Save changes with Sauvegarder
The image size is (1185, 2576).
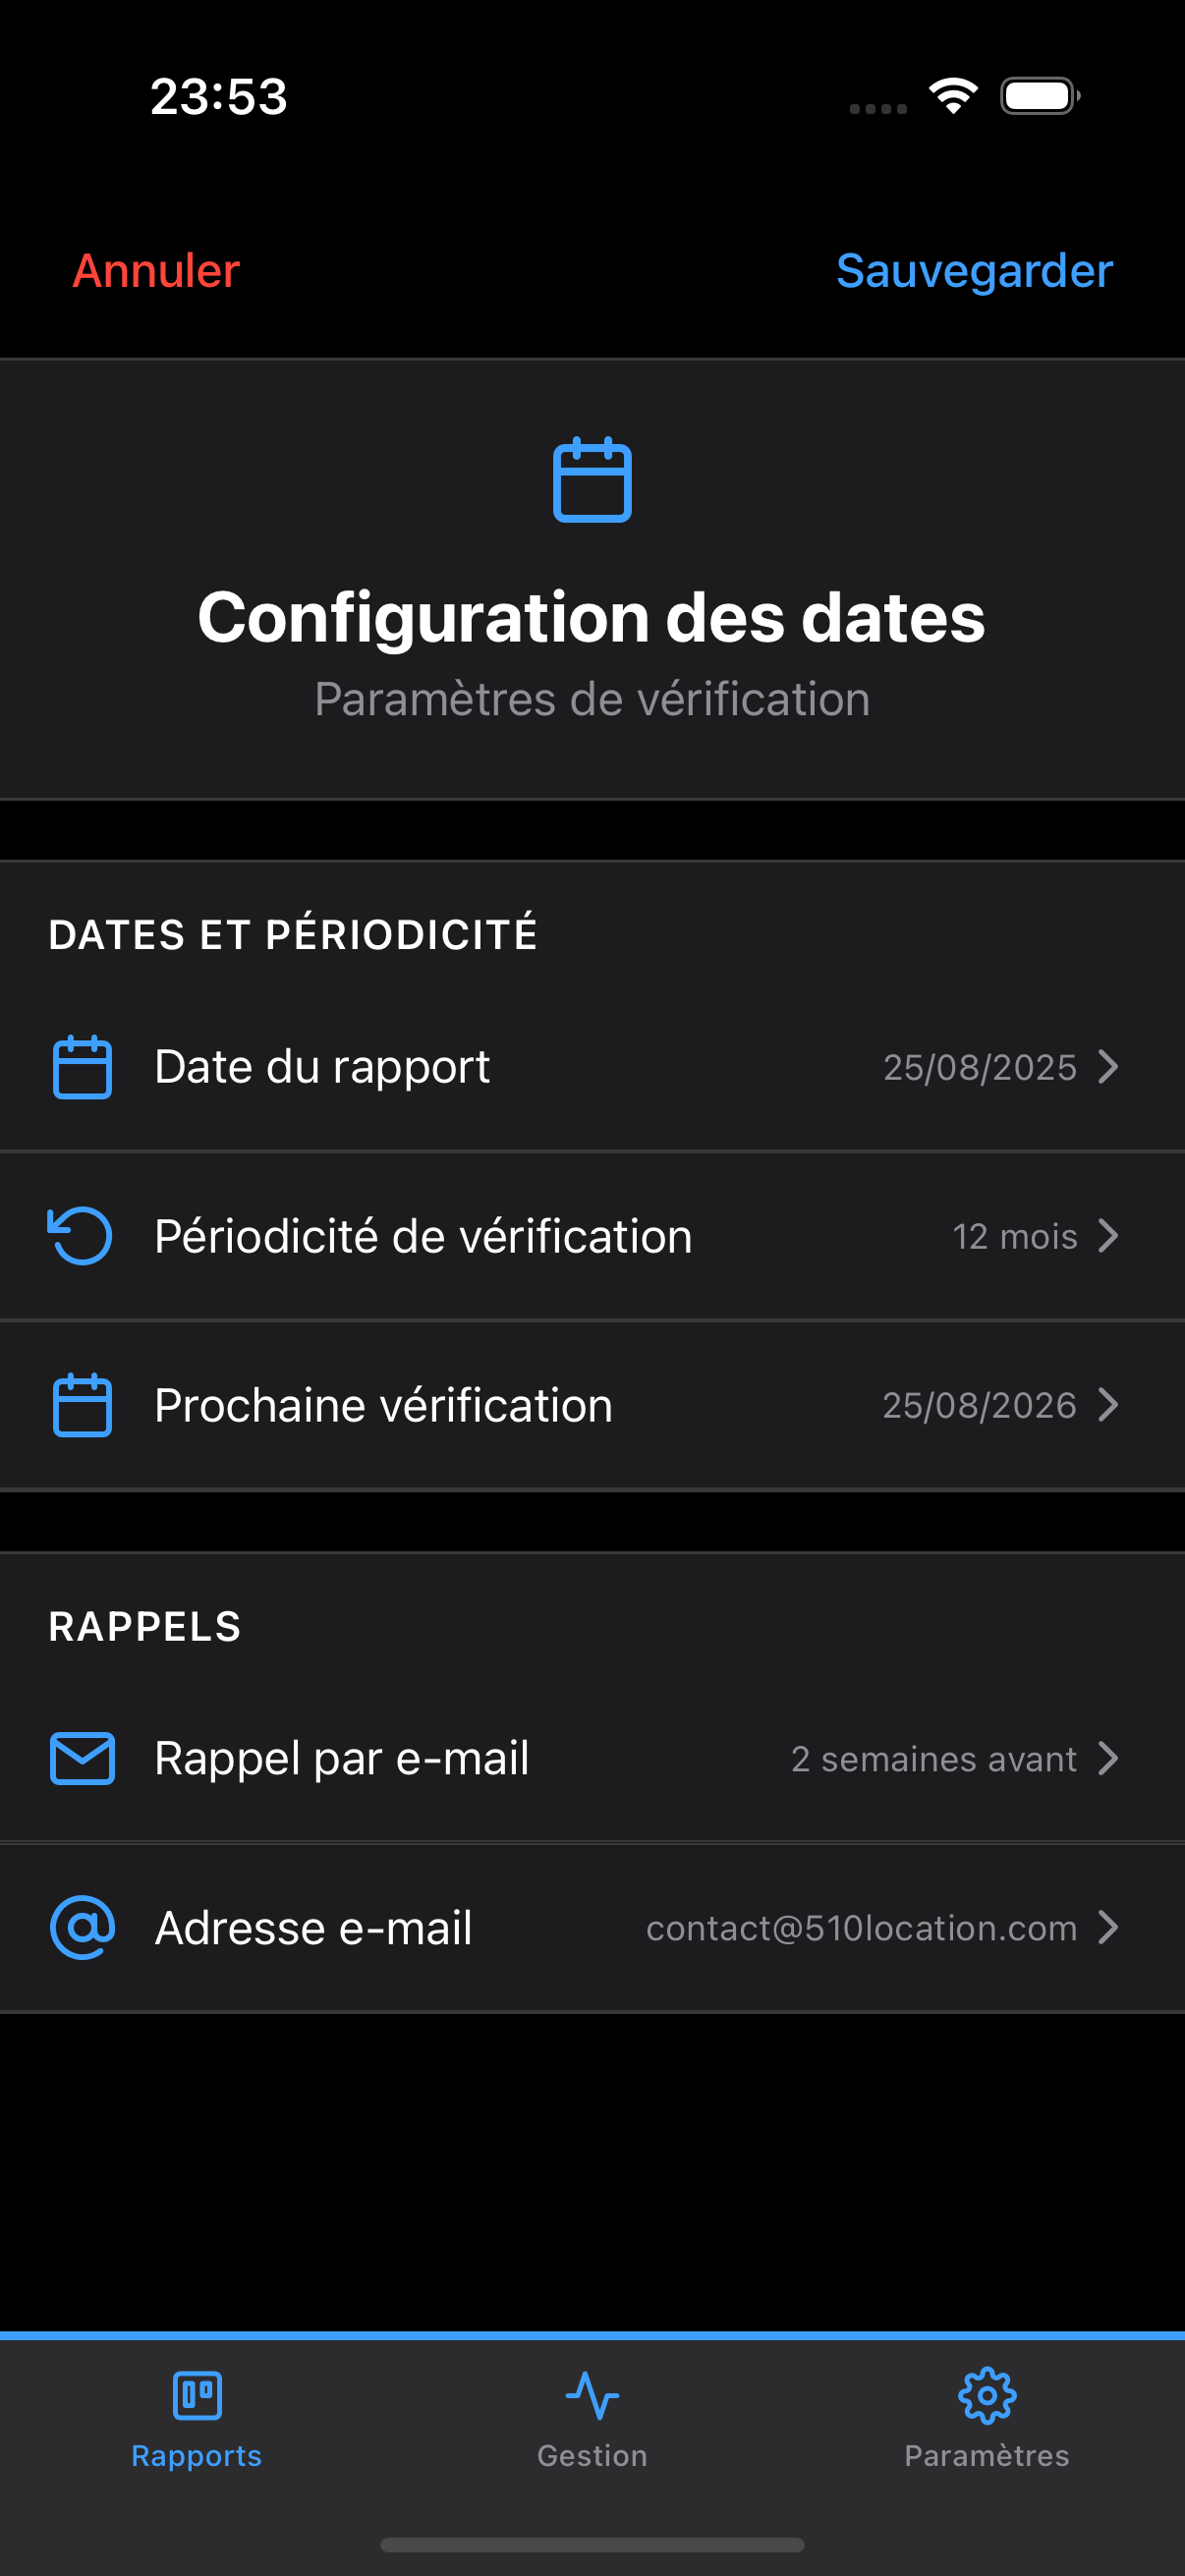tap(974, 271)
